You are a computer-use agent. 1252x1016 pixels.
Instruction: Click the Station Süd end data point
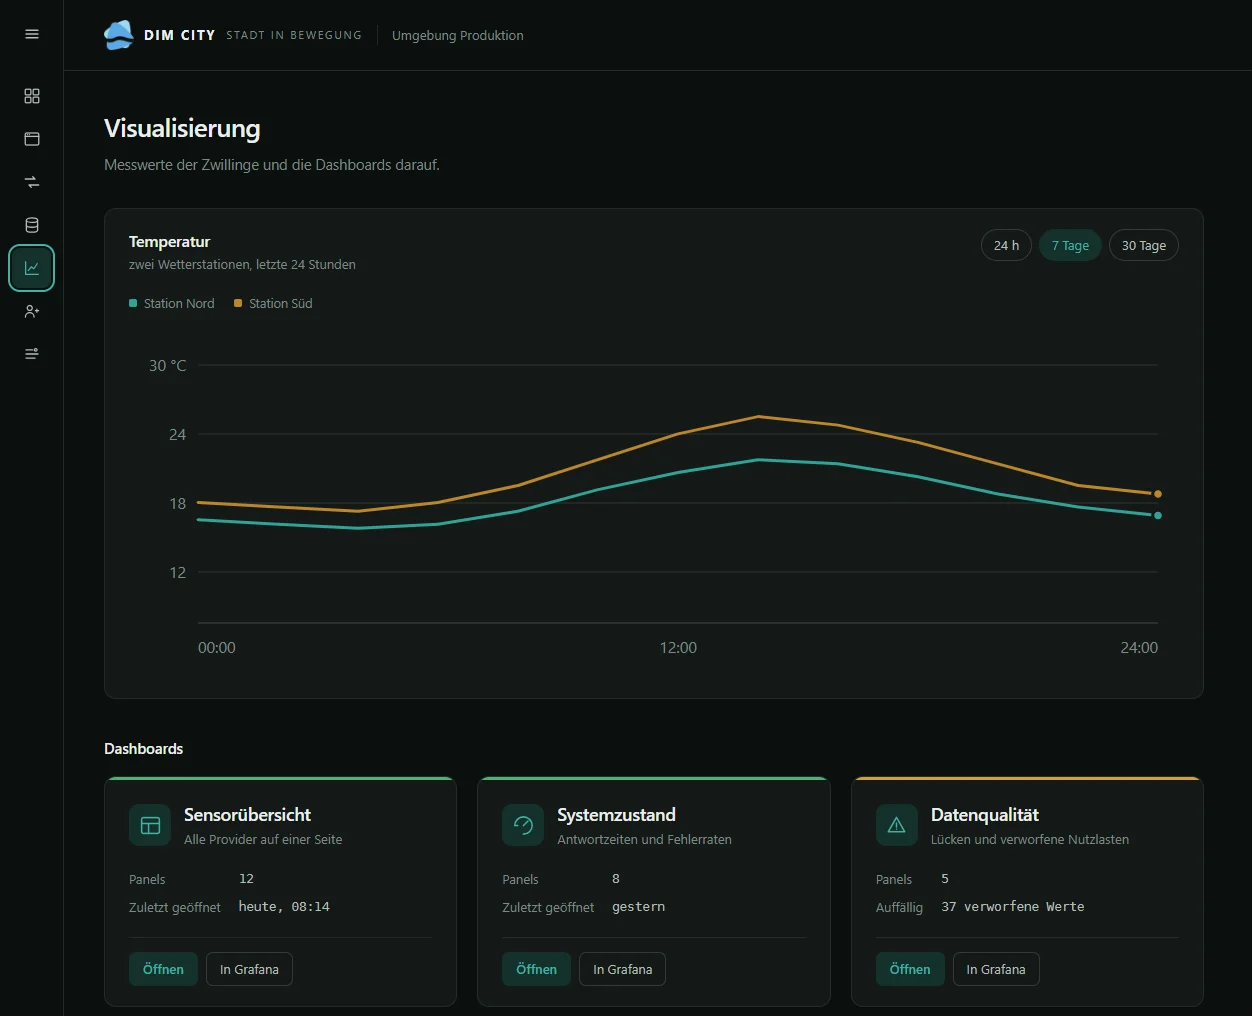point(1158,494)
